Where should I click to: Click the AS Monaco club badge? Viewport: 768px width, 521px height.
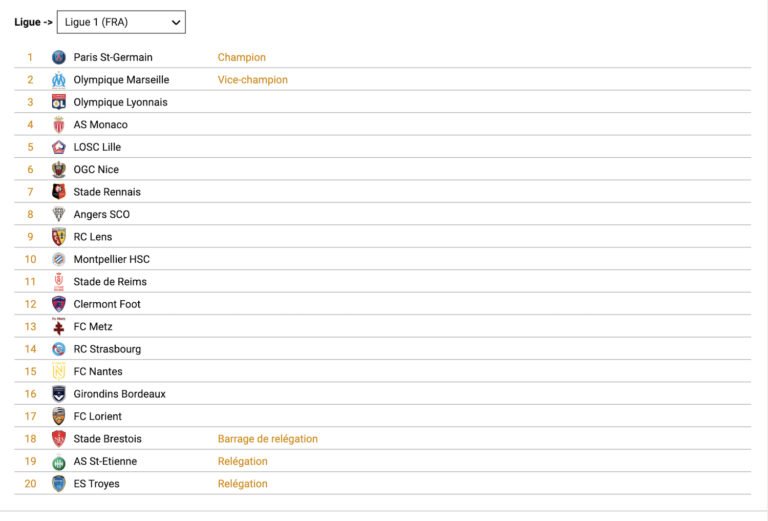tap(59, 125)
